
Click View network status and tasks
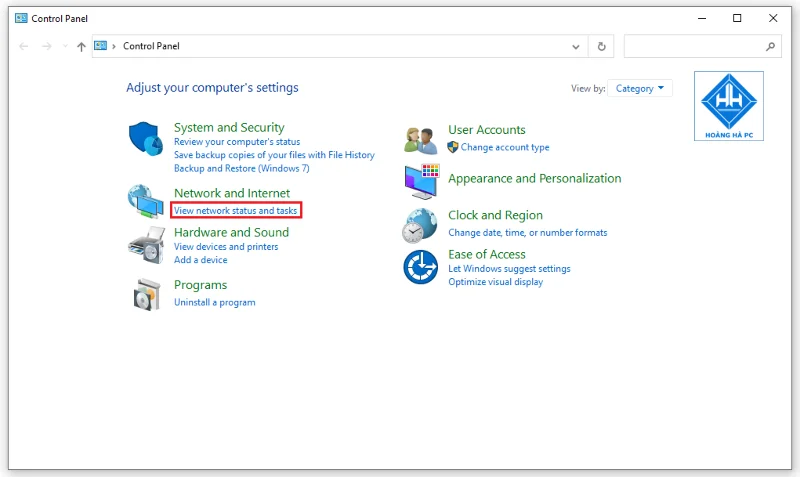pyautogui.click(x=235, y=210)
